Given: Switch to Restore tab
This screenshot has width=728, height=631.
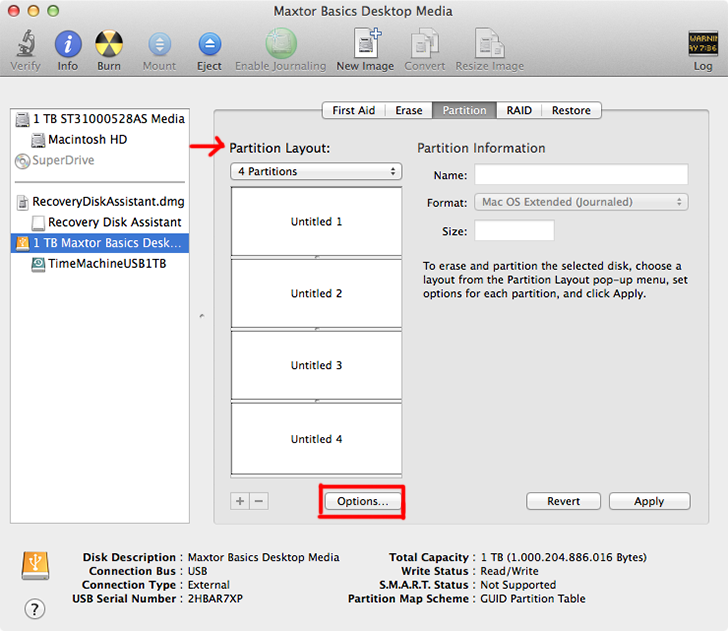Looking at the screenshot, I should [x=572, y=111].
